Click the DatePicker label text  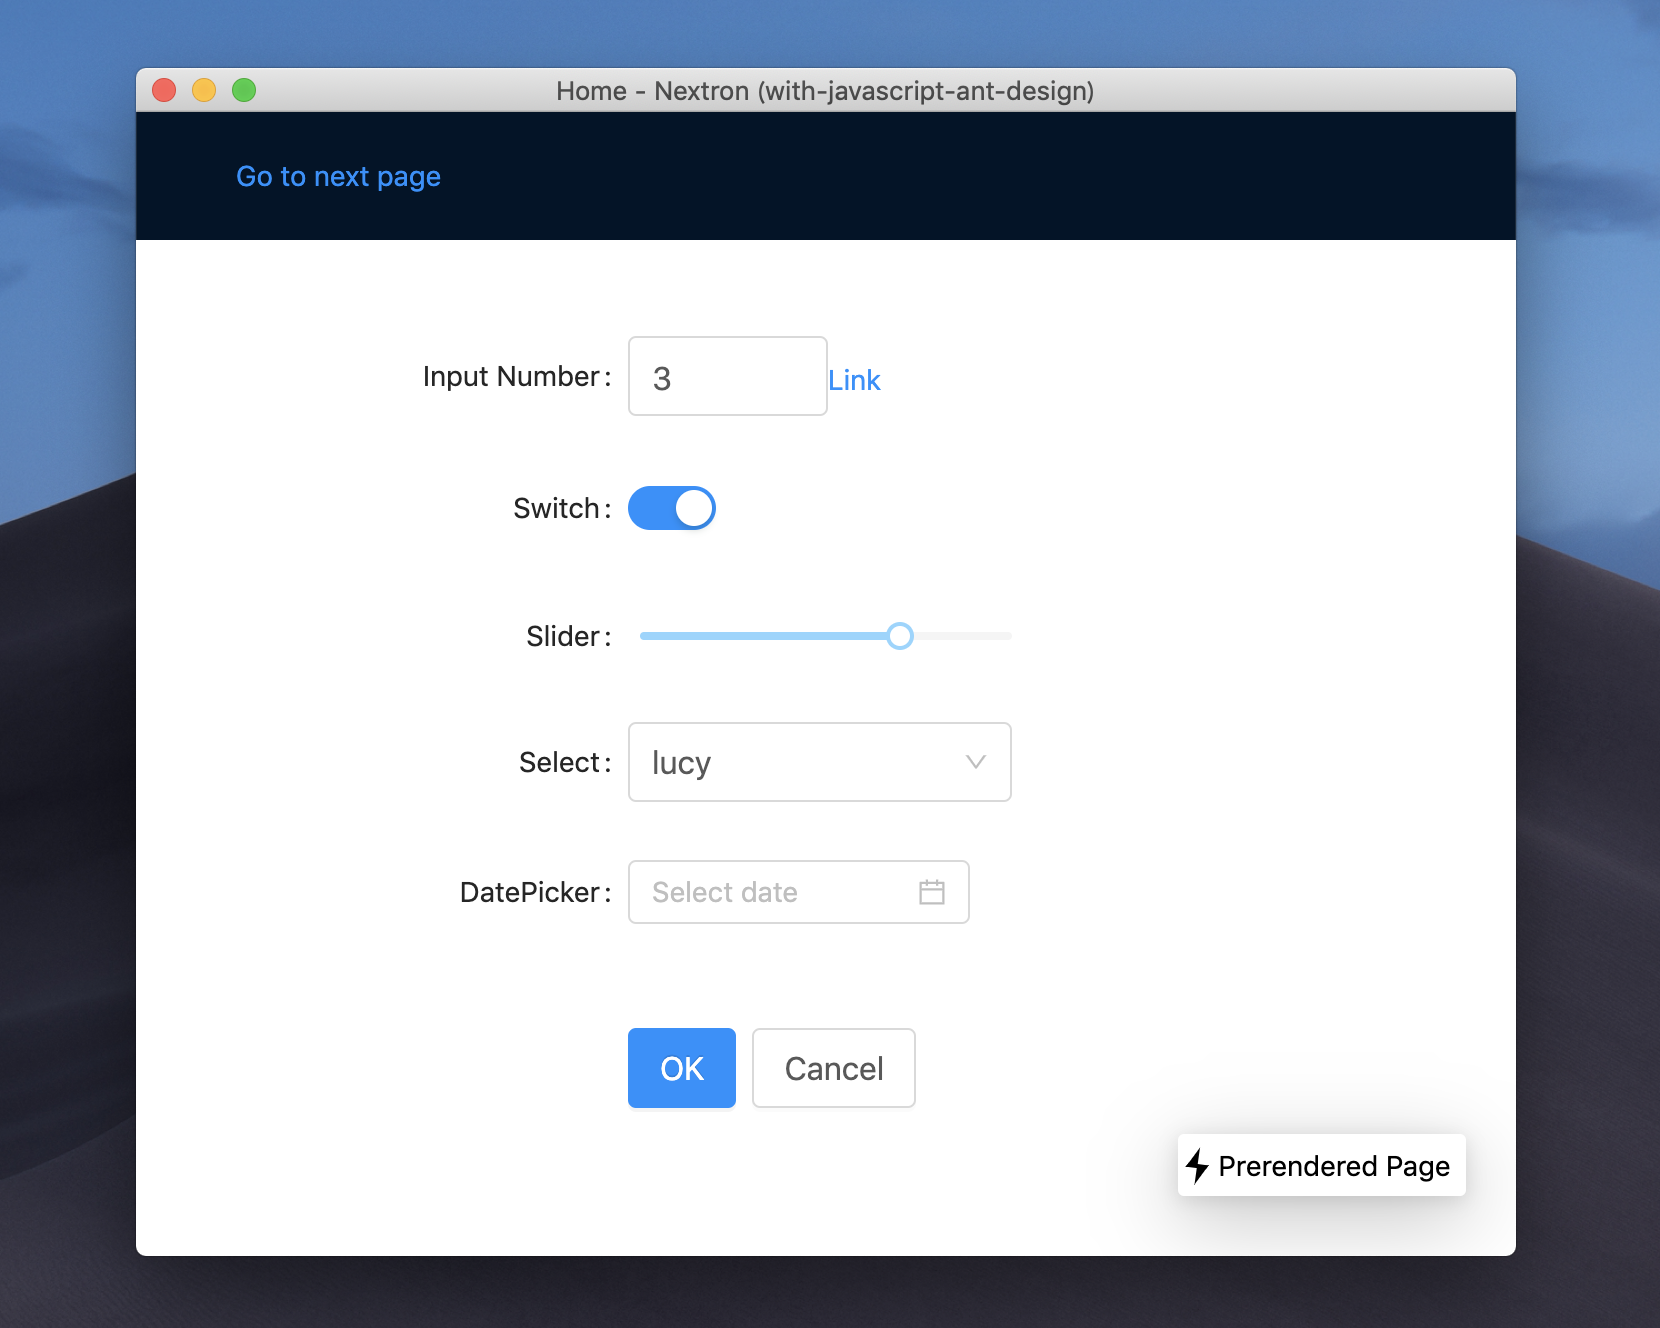[535, 892]
